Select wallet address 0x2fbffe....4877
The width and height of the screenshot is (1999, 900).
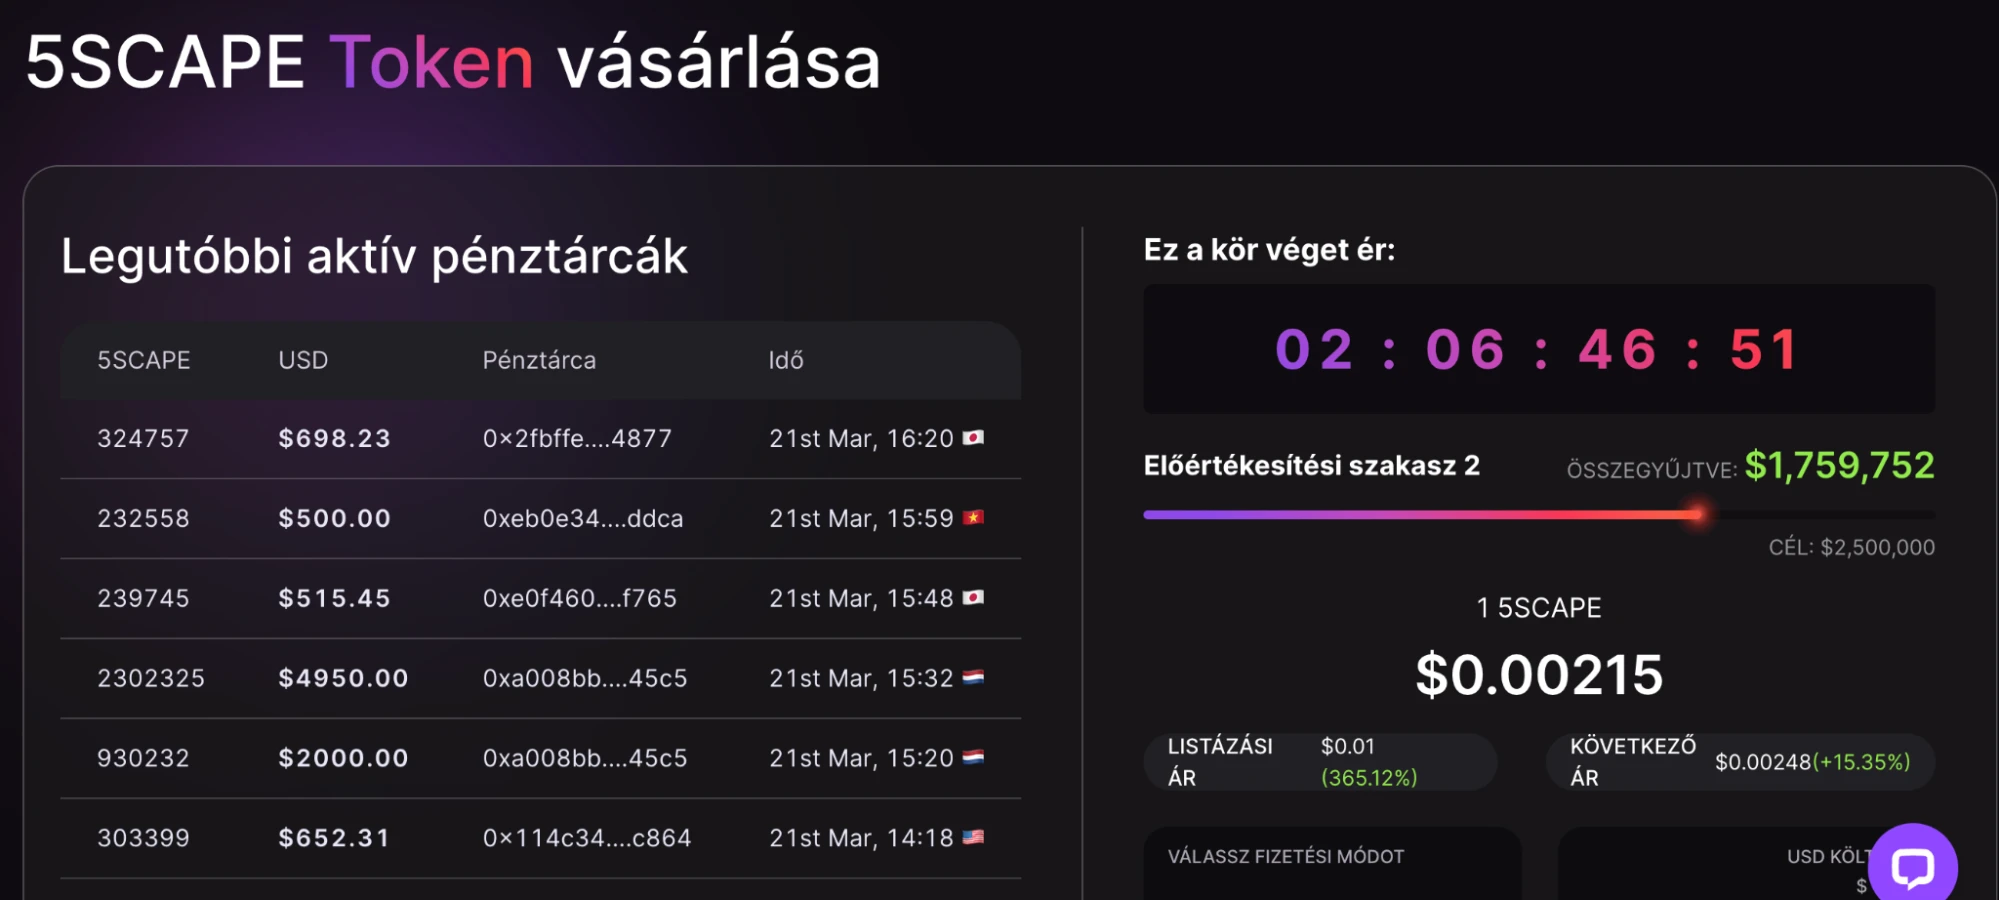[577, 438]
